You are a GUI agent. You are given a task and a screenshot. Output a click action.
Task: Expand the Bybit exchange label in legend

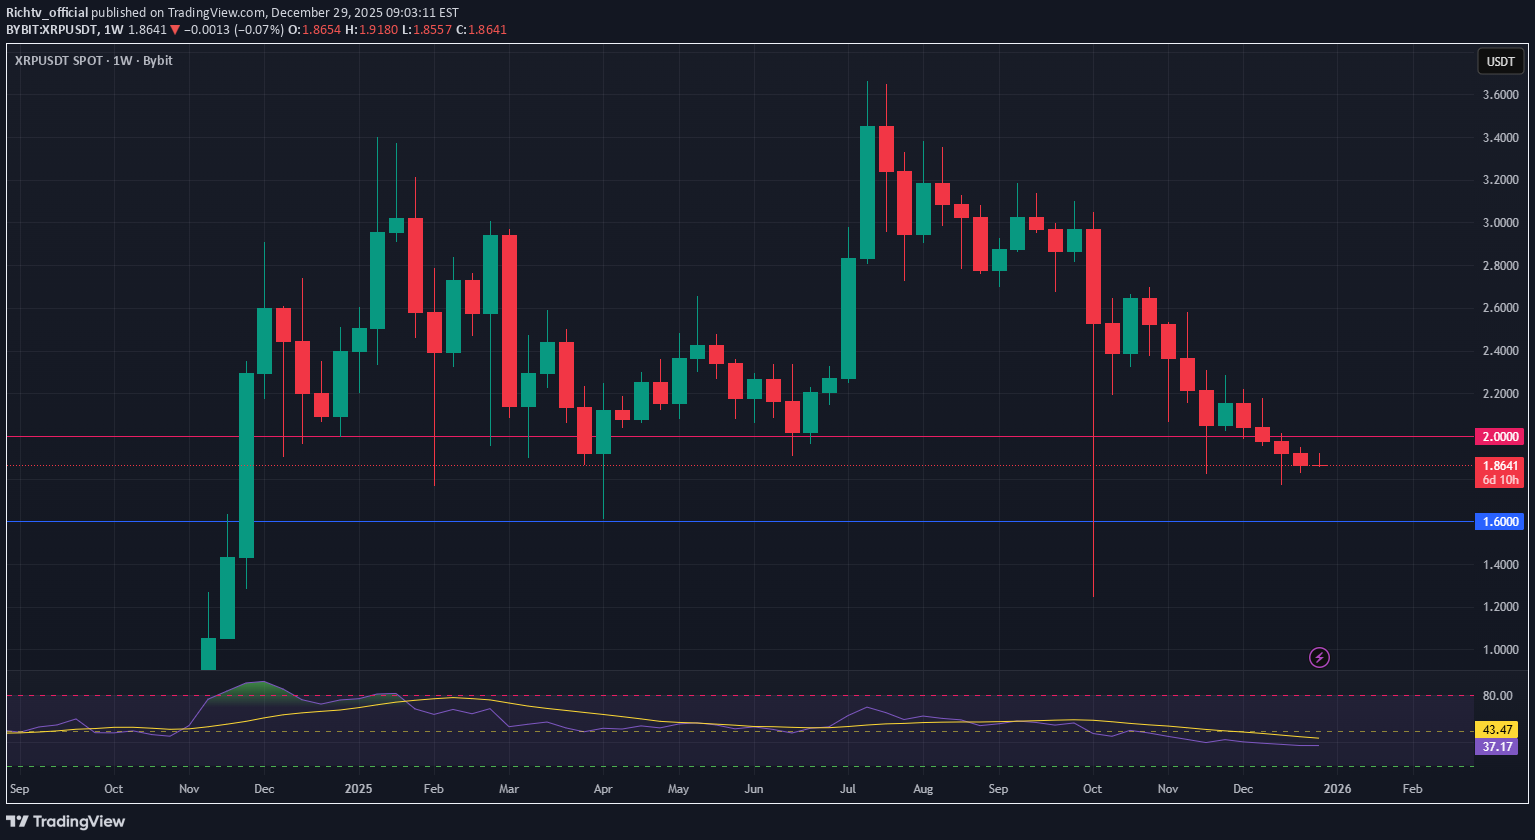point(158,60)
